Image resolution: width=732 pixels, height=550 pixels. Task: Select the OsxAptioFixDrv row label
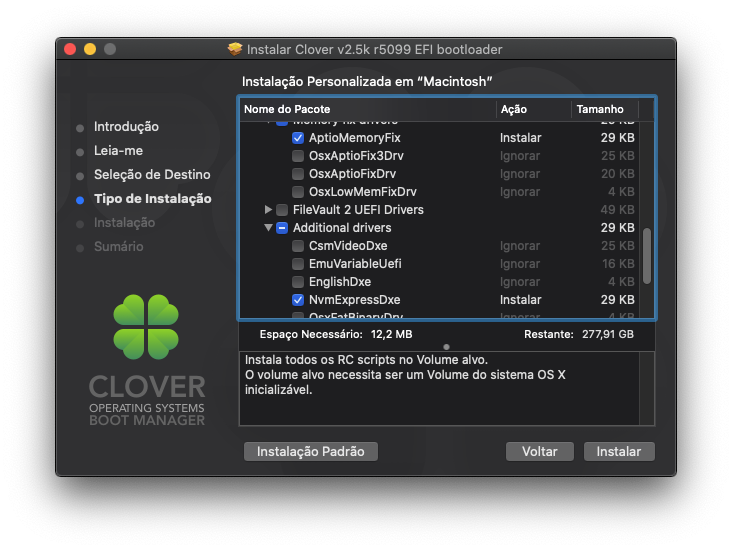(352, 174)
